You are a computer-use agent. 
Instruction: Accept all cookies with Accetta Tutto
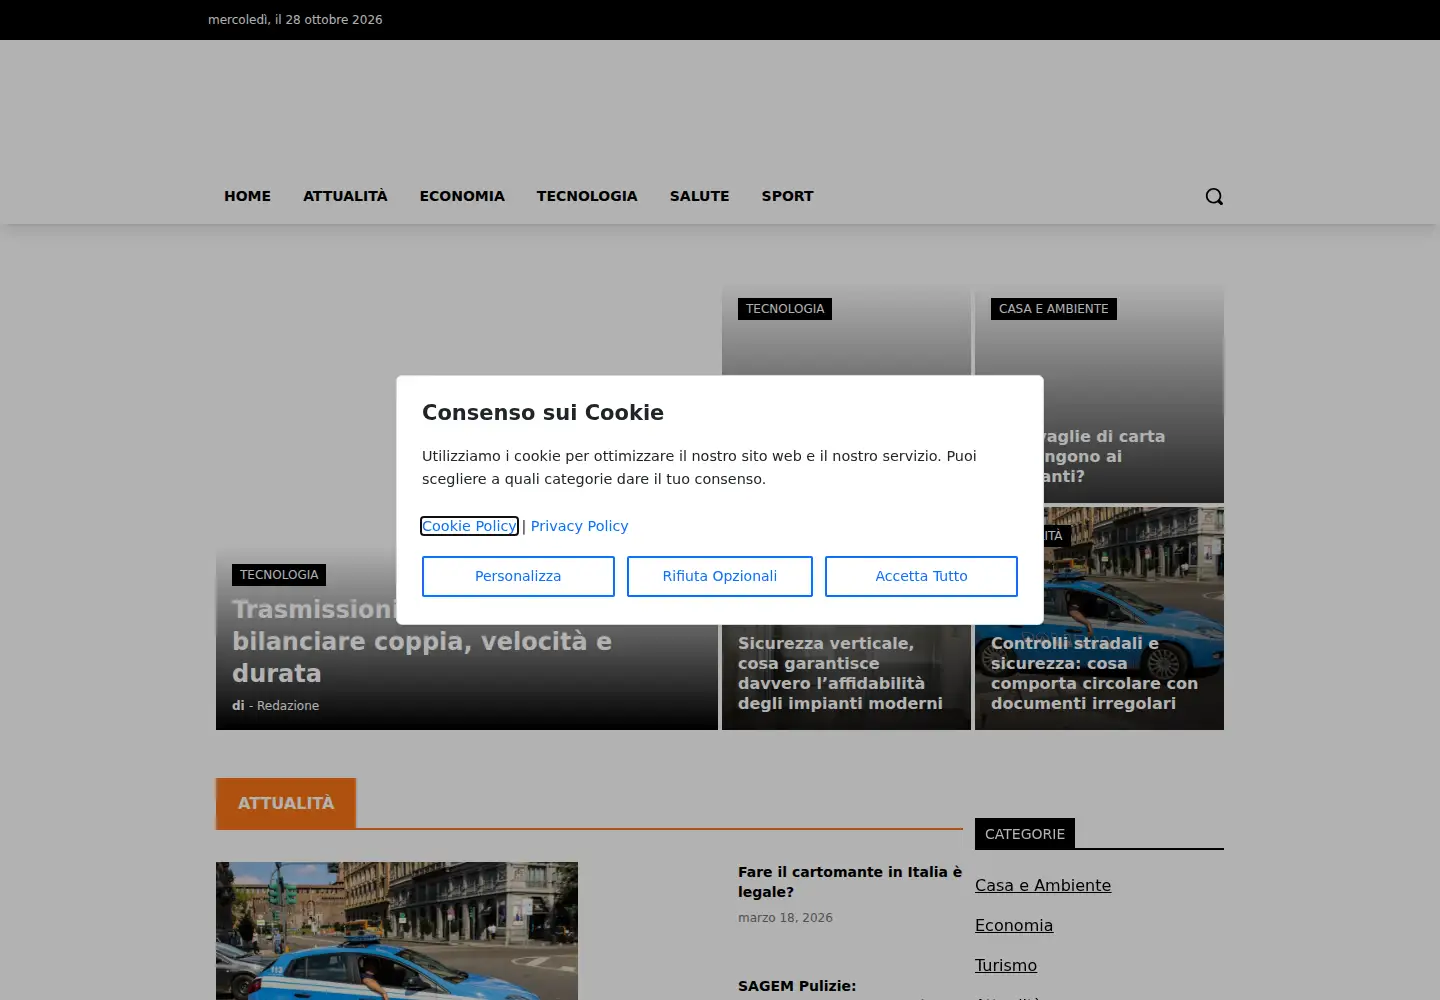pyautogui.click(x=921, y=576)
